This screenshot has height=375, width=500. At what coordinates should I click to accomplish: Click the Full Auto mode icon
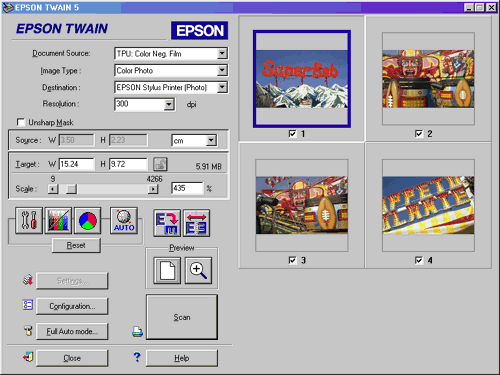point(28,331)
